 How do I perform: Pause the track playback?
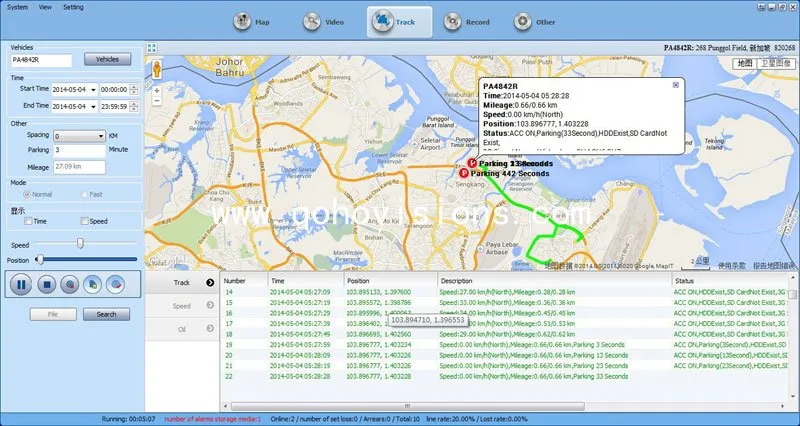pos(21,284)
